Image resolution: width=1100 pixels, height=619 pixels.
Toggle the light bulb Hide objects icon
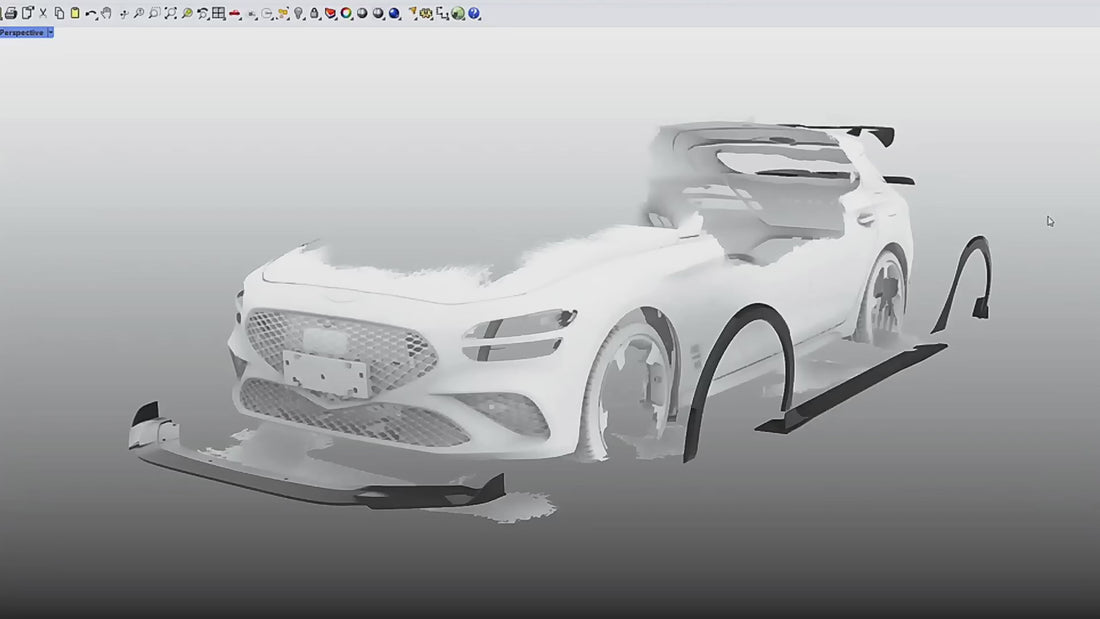tap(298, 13)
